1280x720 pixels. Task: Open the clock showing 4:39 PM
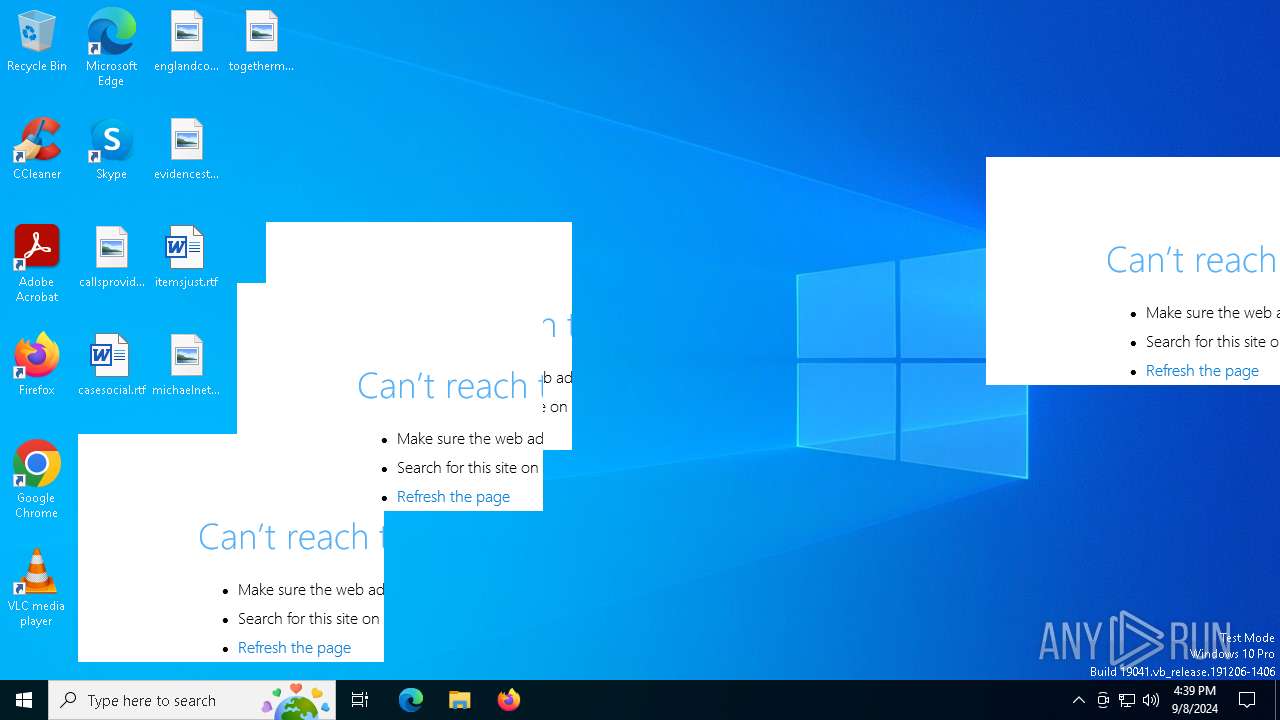pyautogui.click(x=1195, y=700)
